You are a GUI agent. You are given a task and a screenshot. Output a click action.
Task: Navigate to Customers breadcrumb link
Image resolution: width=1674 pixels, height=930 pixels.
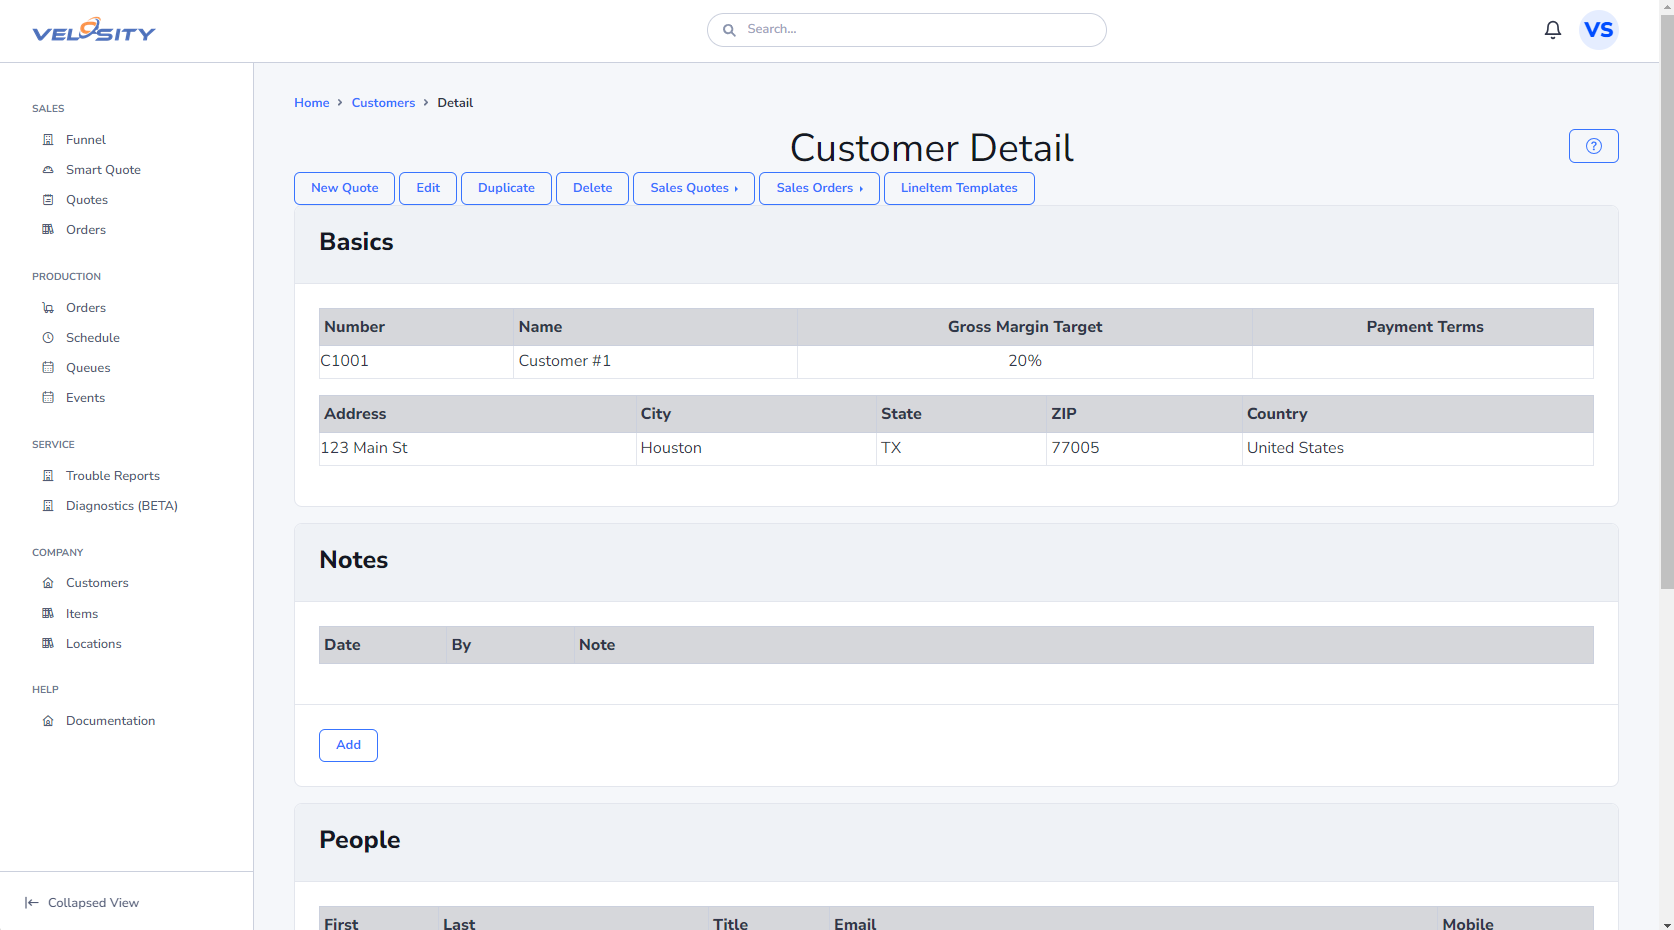tap(383, 103)
